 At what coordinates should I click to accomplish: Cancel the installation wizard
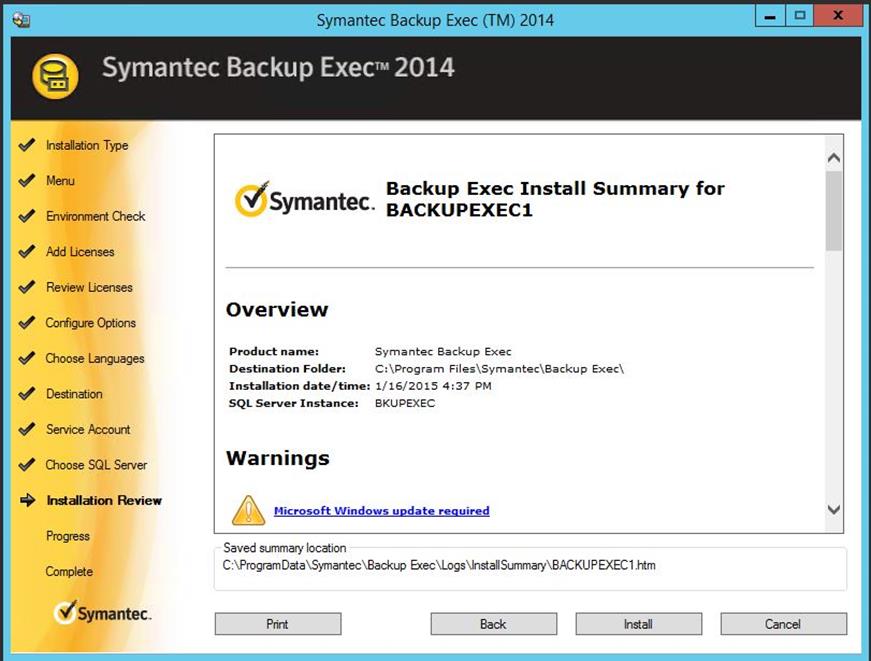(x=783, y=624)
